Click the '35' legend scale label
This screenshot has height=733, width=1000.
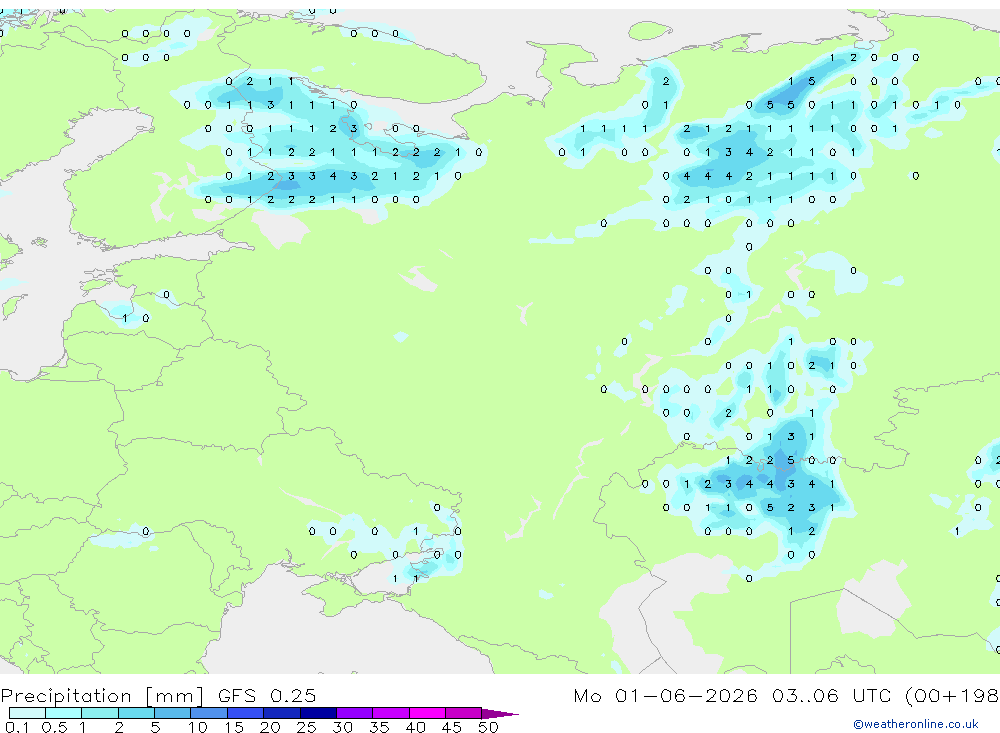coord(379,727)
